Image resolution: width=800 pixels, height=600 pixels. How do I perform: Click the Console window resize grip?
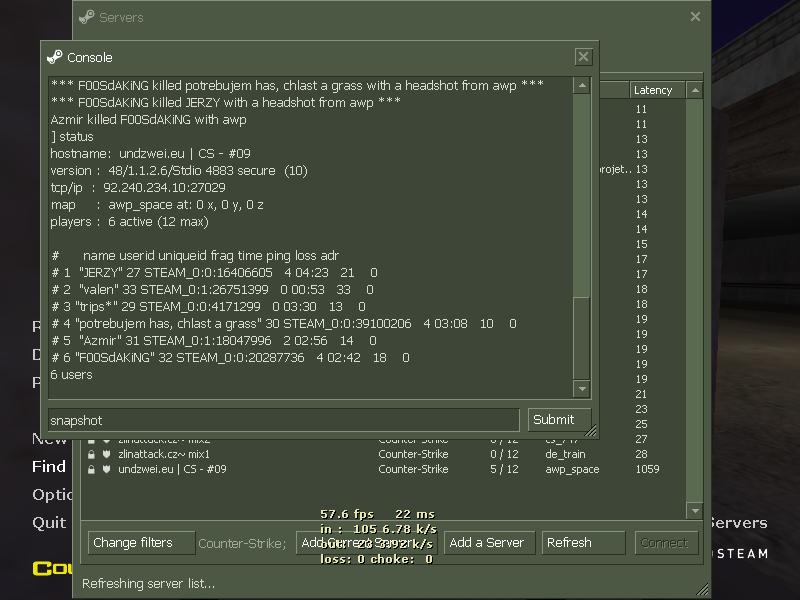coord(590,432)
